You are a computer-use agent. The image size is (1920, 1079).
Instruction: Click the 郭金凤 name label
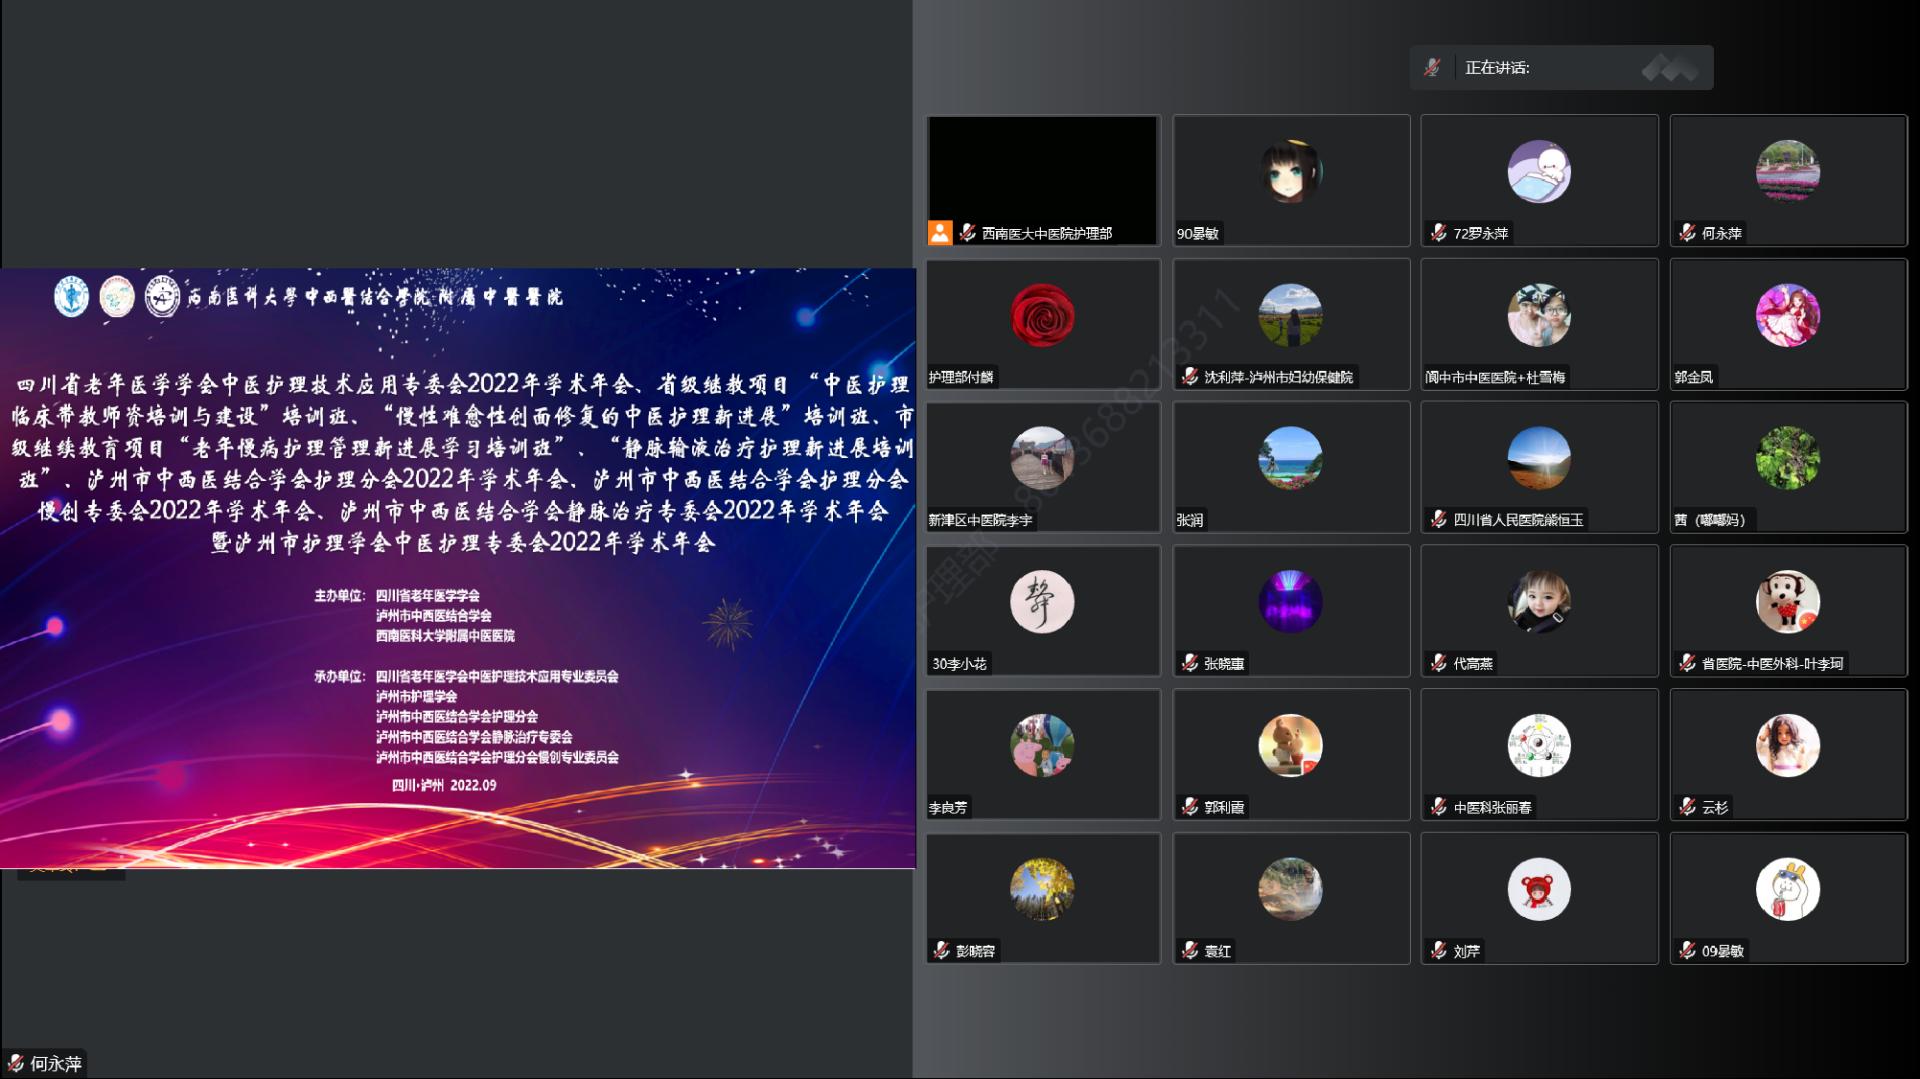coord(1693,377)
